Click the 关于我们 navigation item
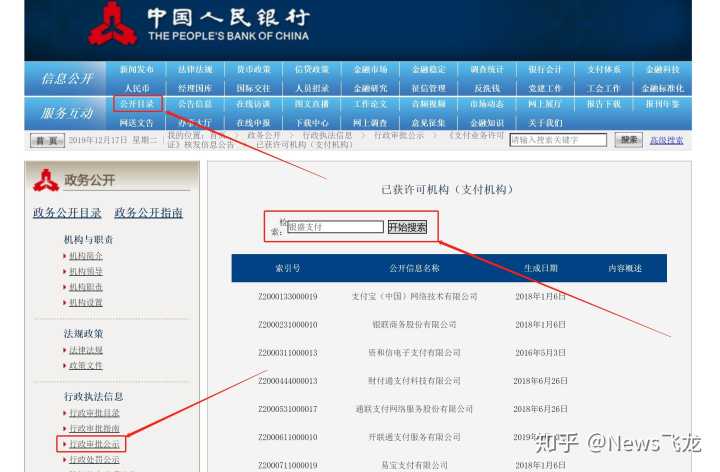Screen dimensions: 720x472 click(545, 122)
